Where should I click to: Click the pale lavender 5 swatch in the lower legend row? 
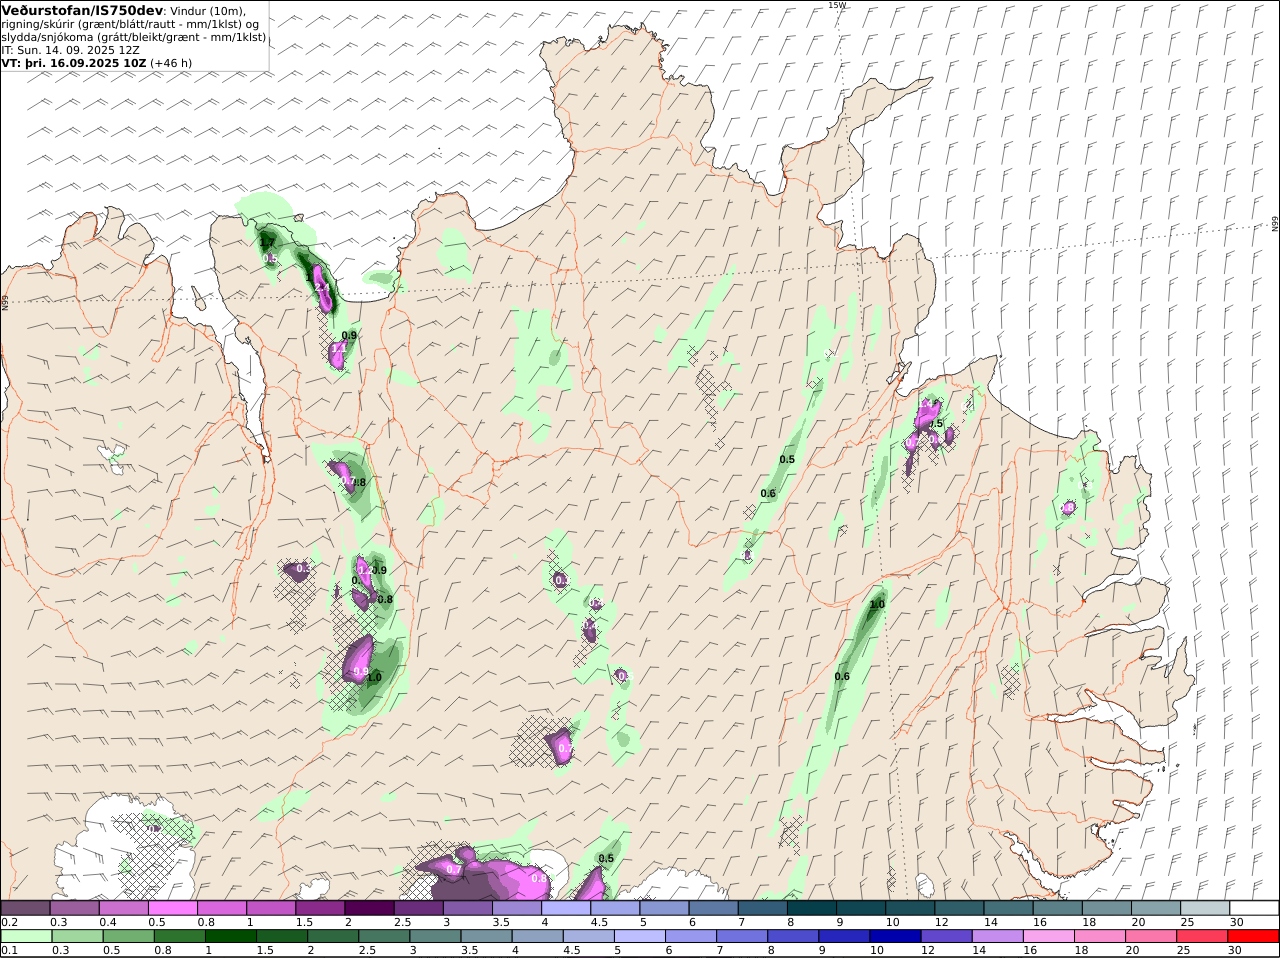point(640,936)
